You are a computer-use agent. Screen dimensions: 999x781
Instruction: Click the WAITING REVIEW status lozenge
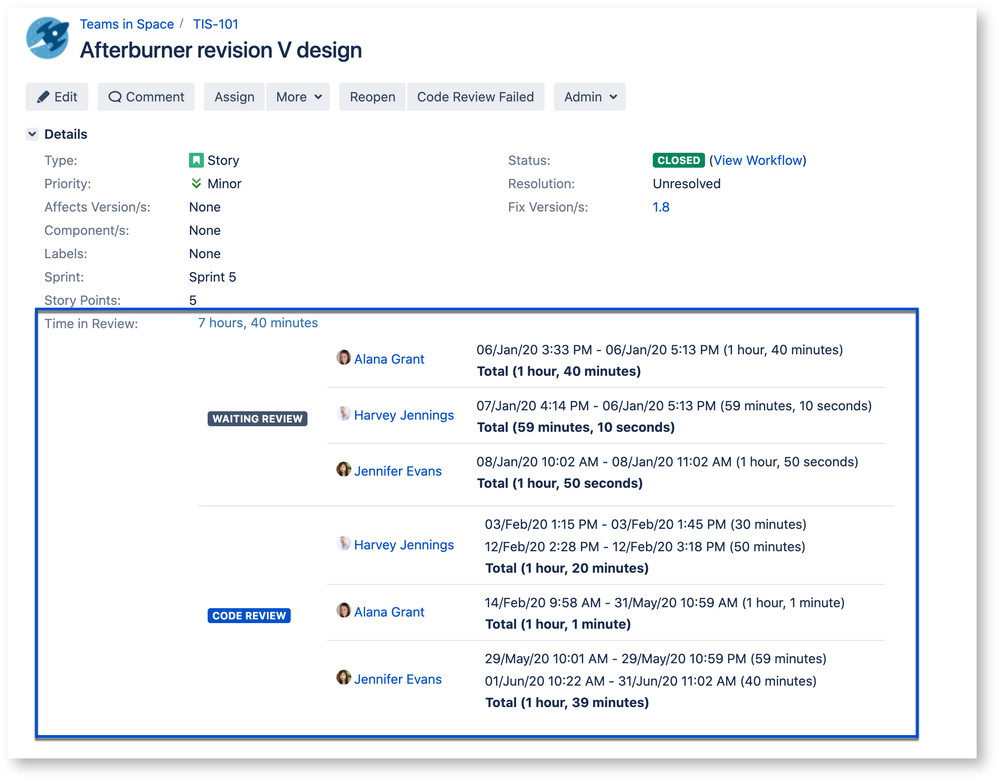[x=257, y=419]
